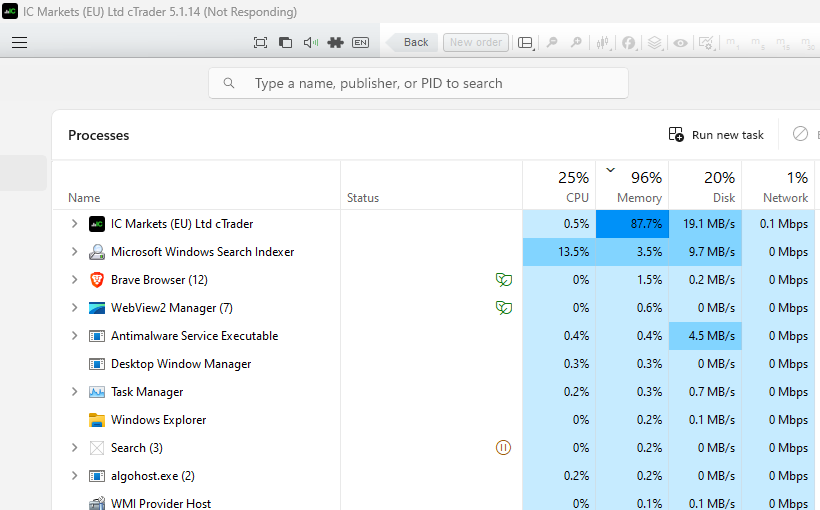This screenshot has height=510, width=820.
Task: Click the zoom in magnifier icon
Action: (576, 42)
